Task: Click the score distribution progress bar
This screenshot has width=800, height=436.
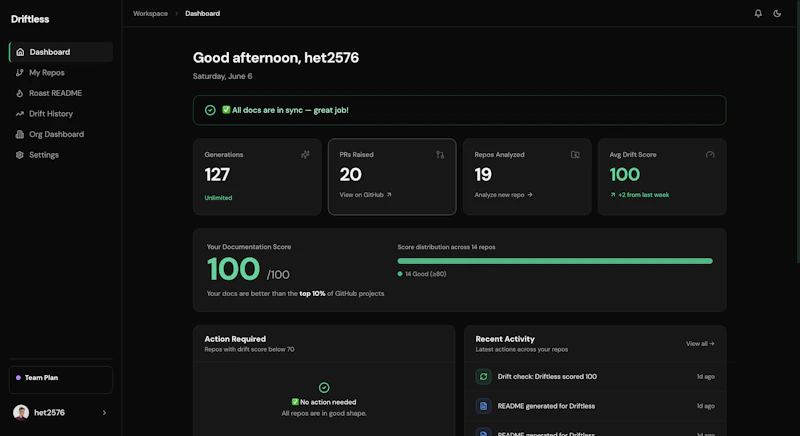Action: 555,261
